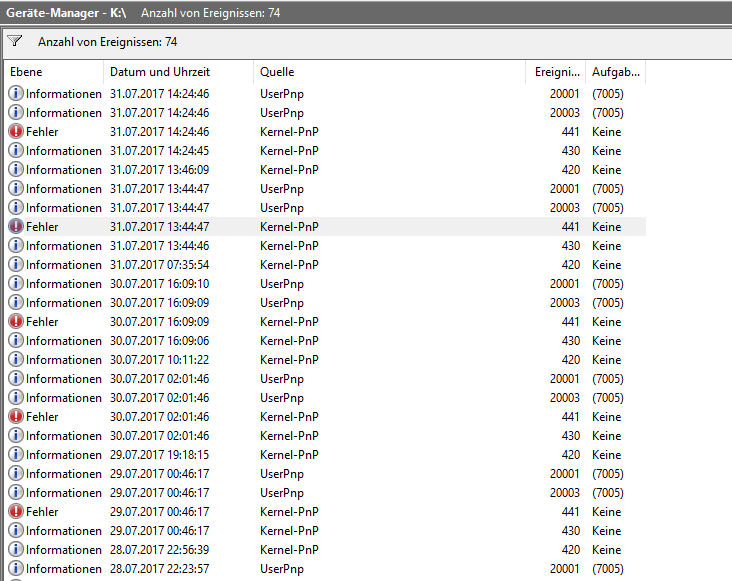Click info icon of 30.07.2017 16:09:10 row

[x=16, y=283]
